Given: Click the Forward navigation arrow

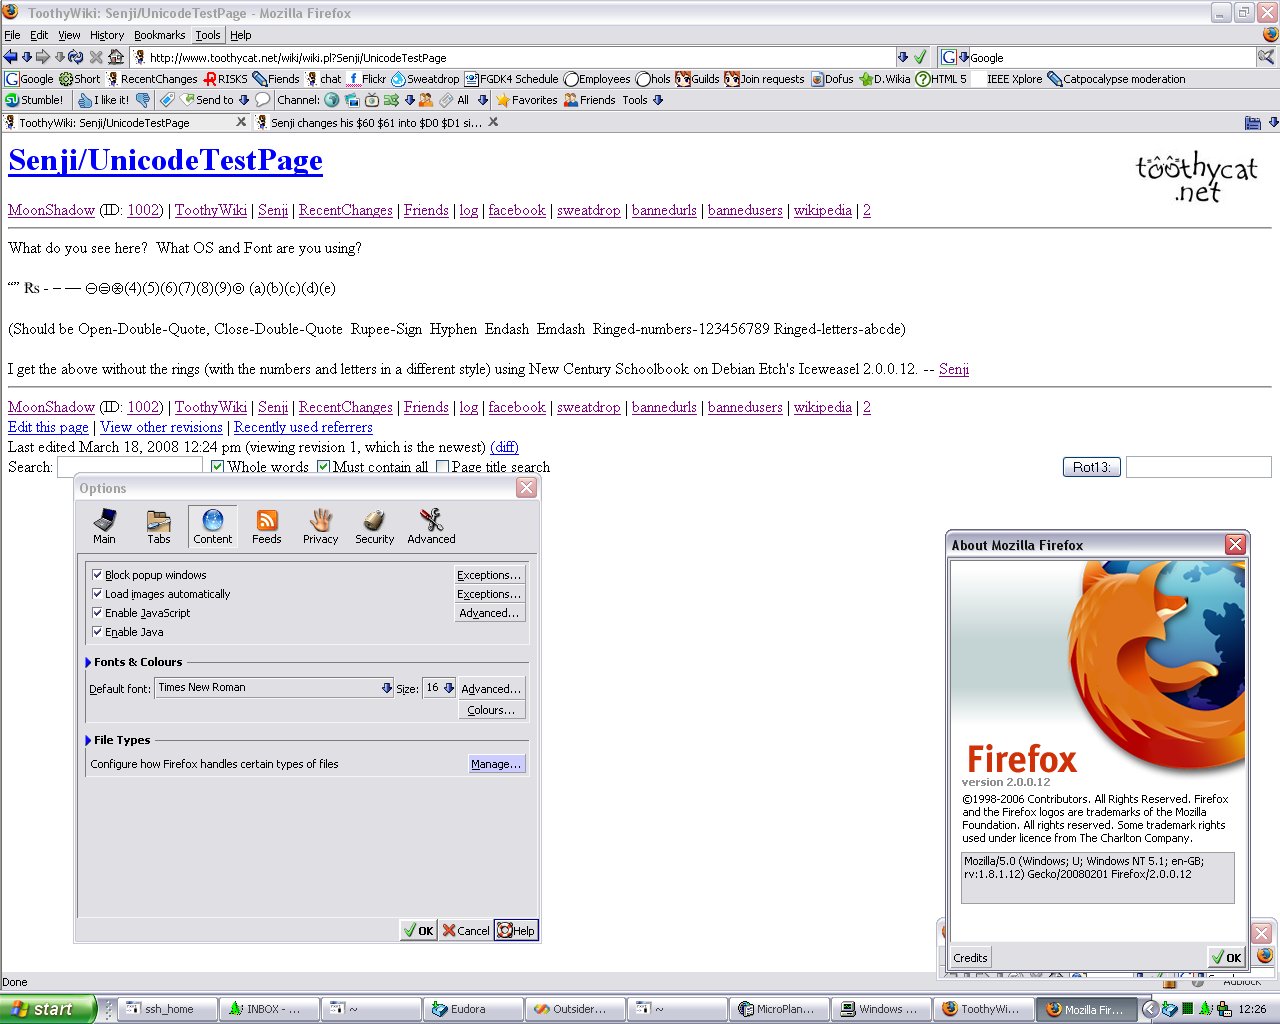Looking at the screenshot, I should click(x=43, y=57).
